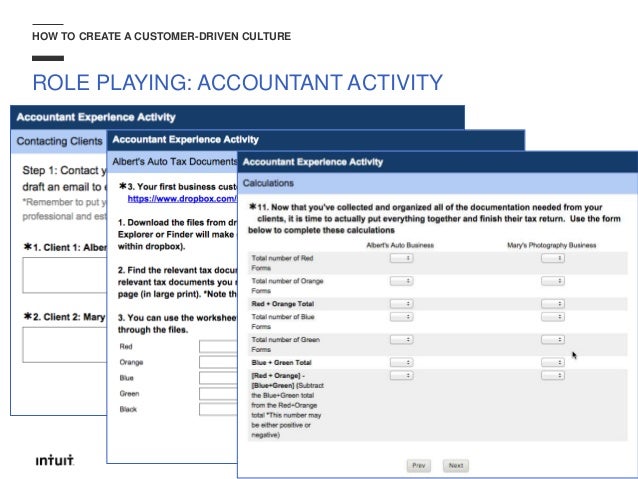Viewport: 638px width, 479px height.
Task: Click the Black worksheet input field
Action: point(218,409)
